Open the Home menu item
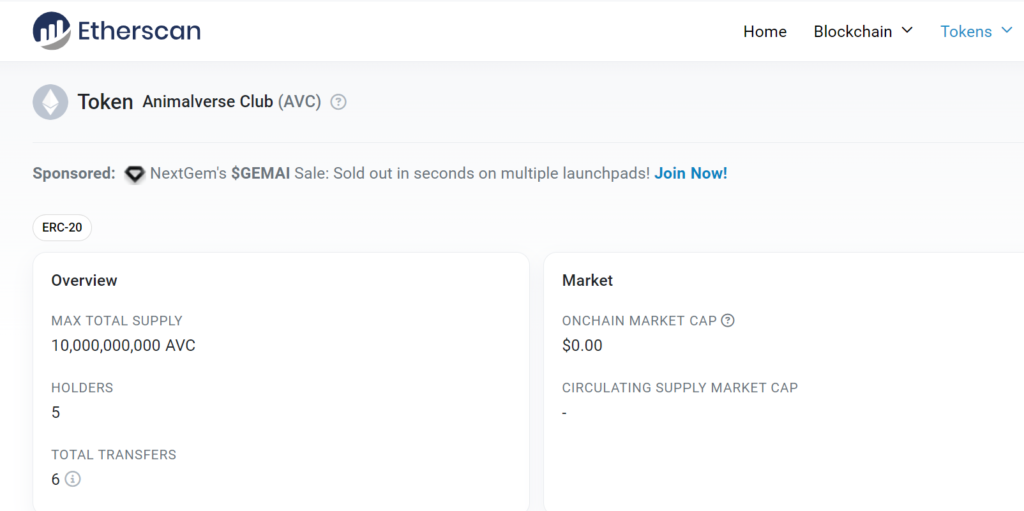The width and height of the screenshot is (1024, 511). pyautogui.click(x=765, y=31)
